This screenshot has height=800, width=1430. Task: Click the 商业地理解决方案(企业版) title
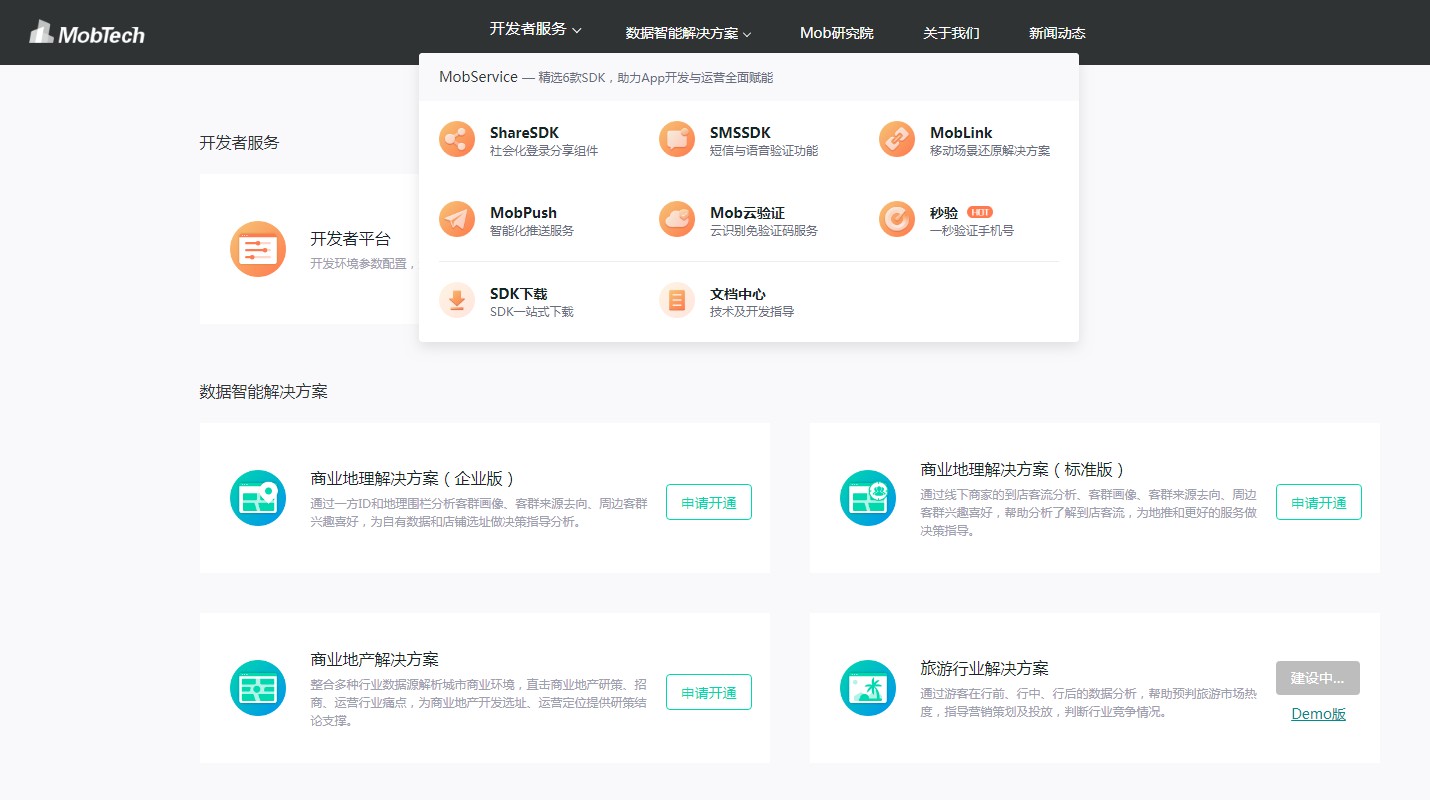coord(413,479)
